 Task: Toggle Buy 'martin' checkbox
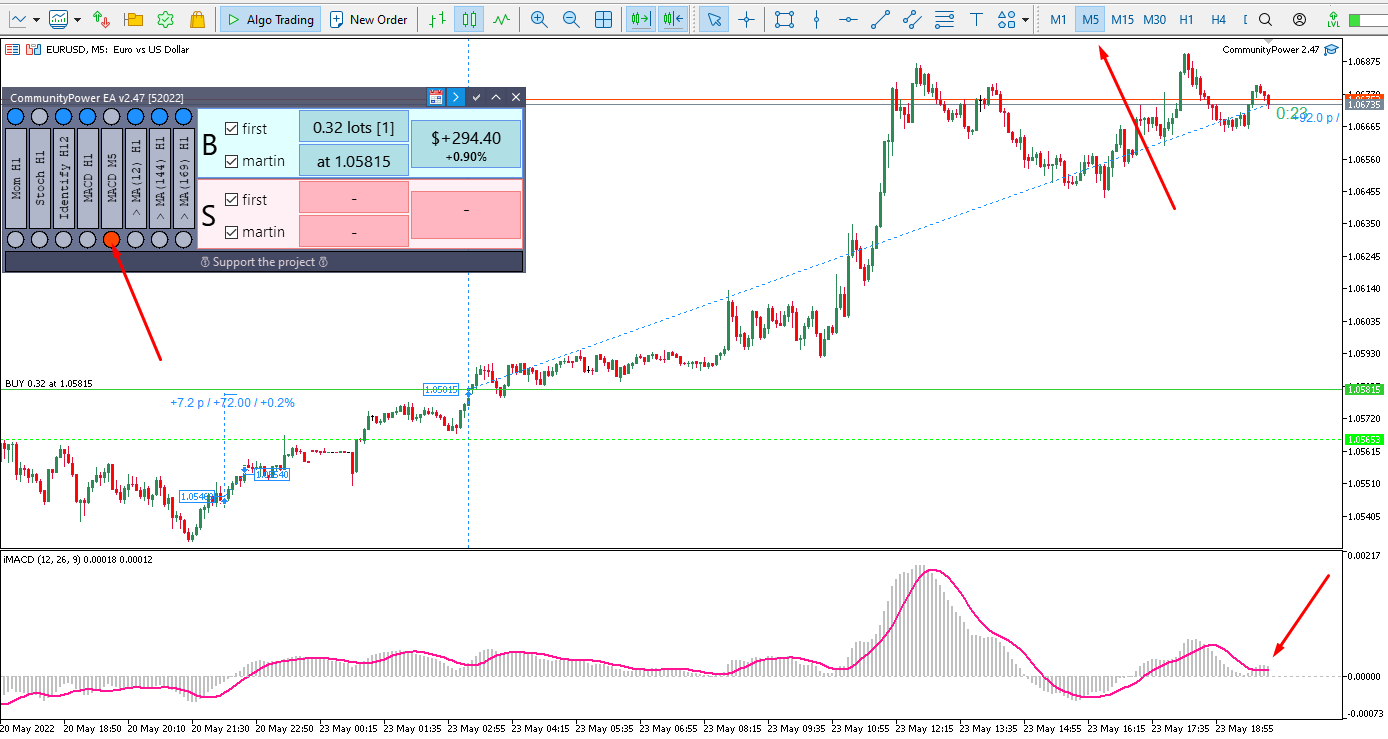click(x=232, y=160)
